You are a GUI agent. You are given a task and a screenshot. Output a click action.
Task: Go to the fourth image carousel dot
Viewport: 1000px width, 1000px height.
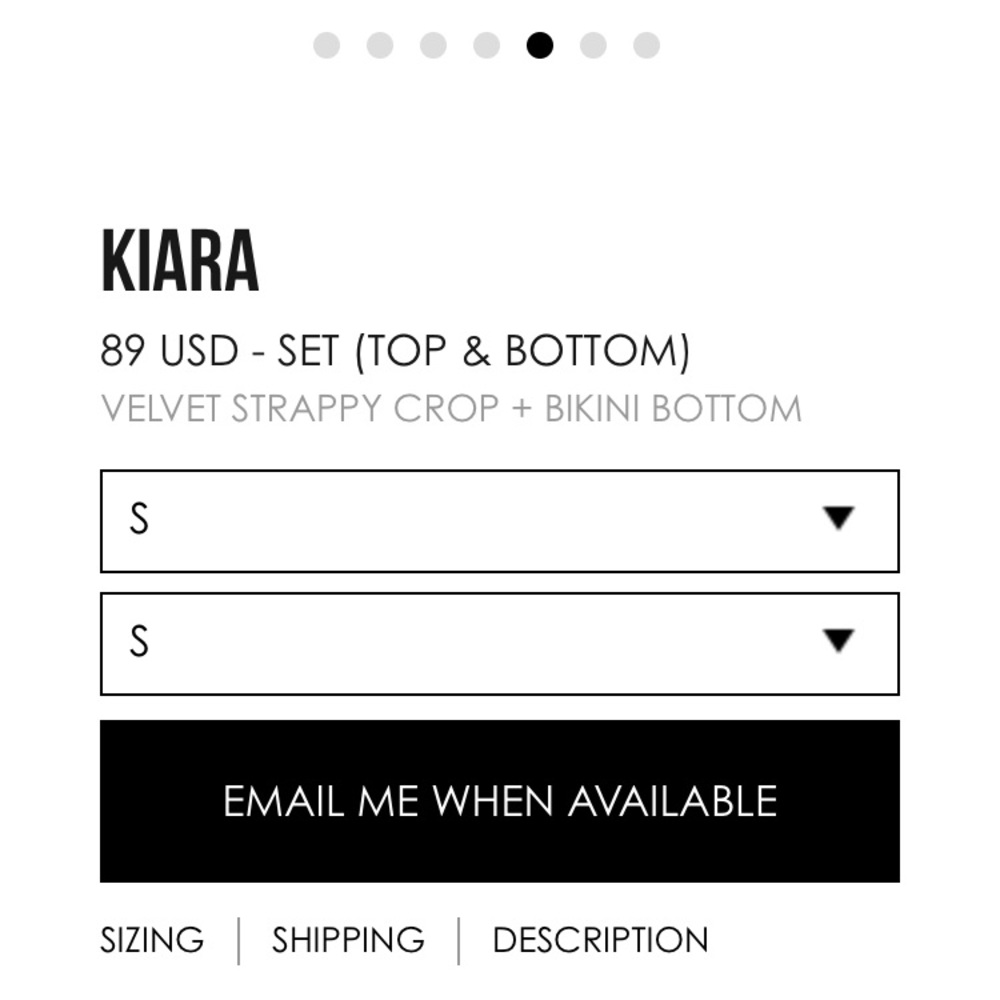(487, 45)
